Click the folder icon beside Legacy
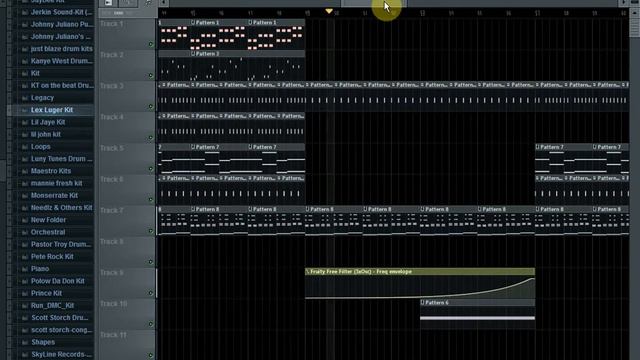Viewport: 640px width, 360px height. (x=24, y=98)
